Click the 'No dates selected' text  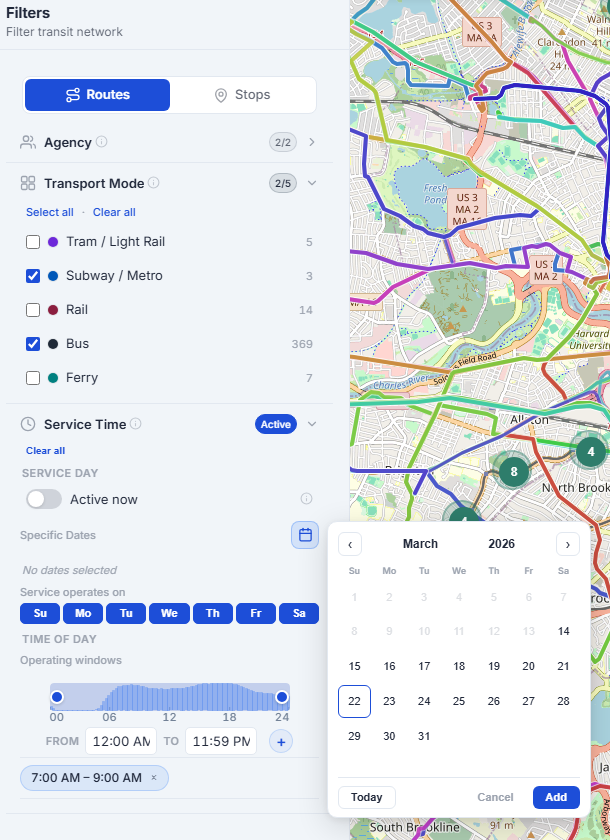point(70,570)
